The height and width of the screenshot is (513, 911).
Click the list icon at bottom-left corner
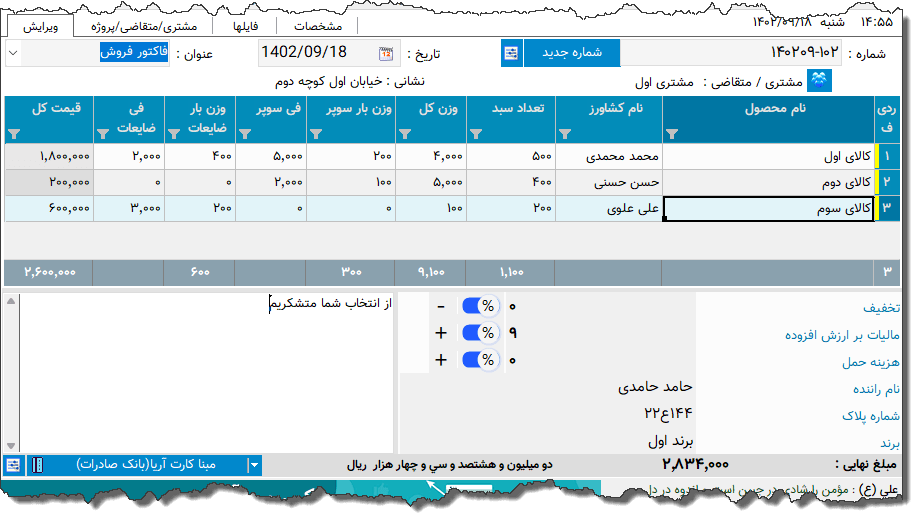13,465
